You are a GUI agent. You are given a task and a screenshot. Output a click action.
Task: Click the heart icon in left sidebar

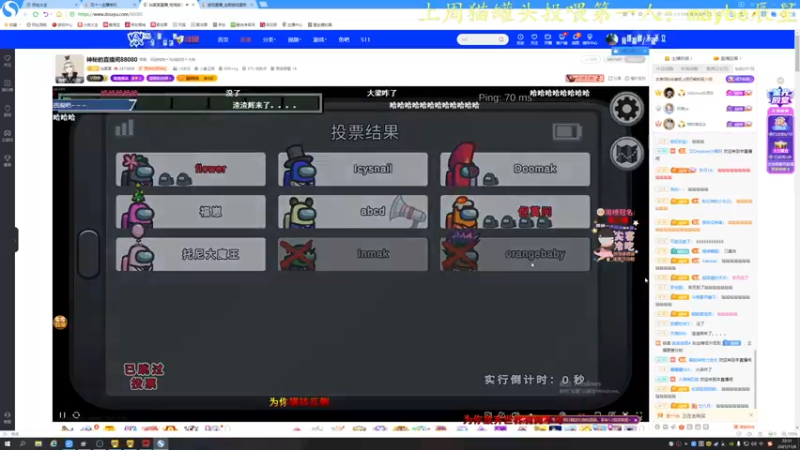click(x=7, y=60)
